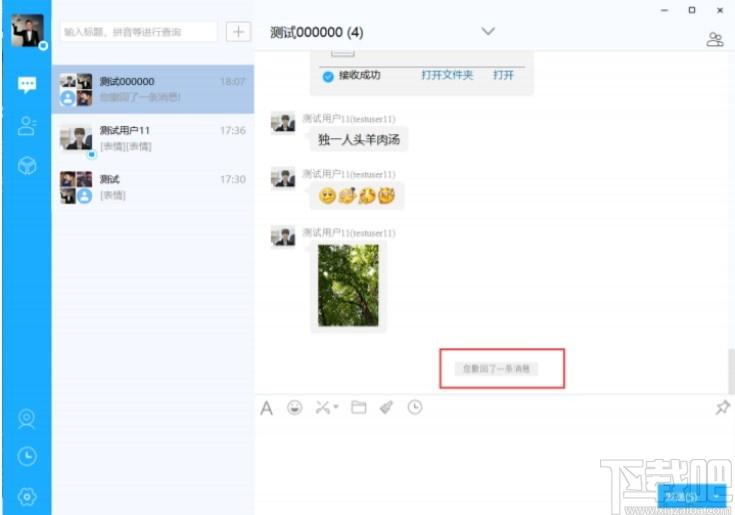Screen dimensions: 735x515
Task: Open the font format A icon
Action: click(266, 408)
